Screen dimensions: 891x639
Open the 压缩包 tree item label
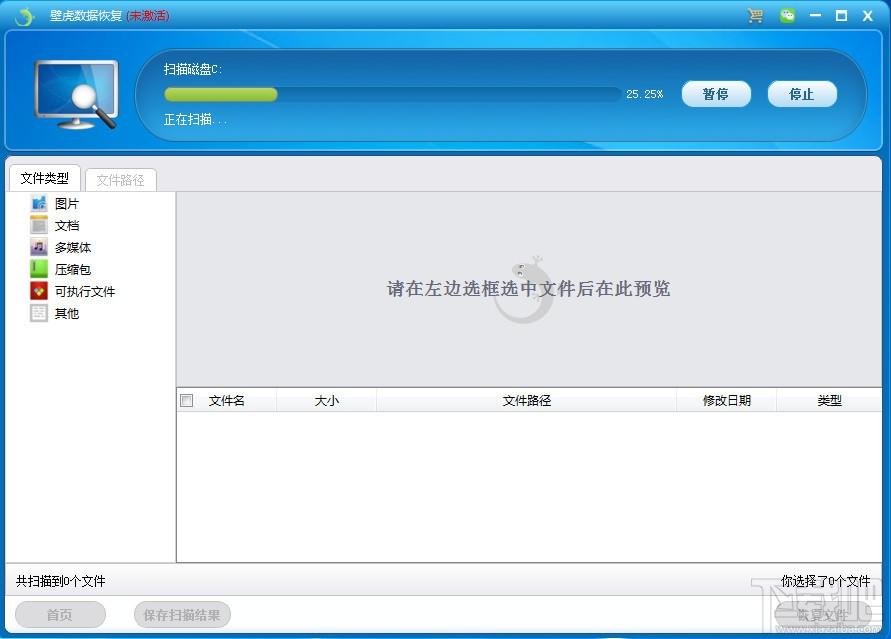coord(73,269)
